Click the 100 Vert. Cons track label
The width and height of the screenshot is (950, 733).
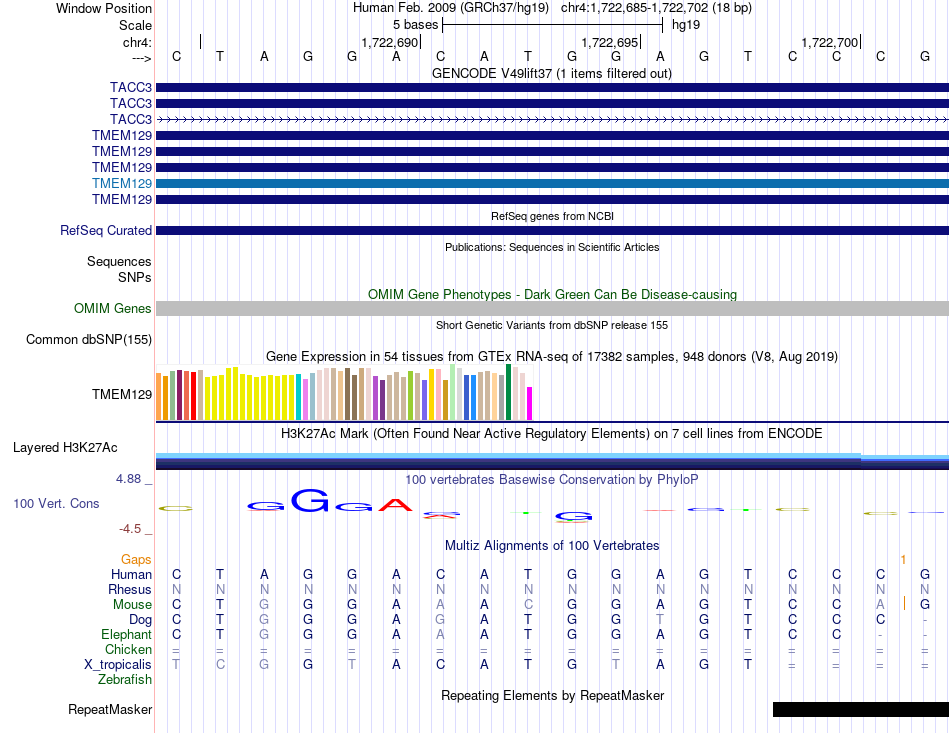click(x=56, y=503)
